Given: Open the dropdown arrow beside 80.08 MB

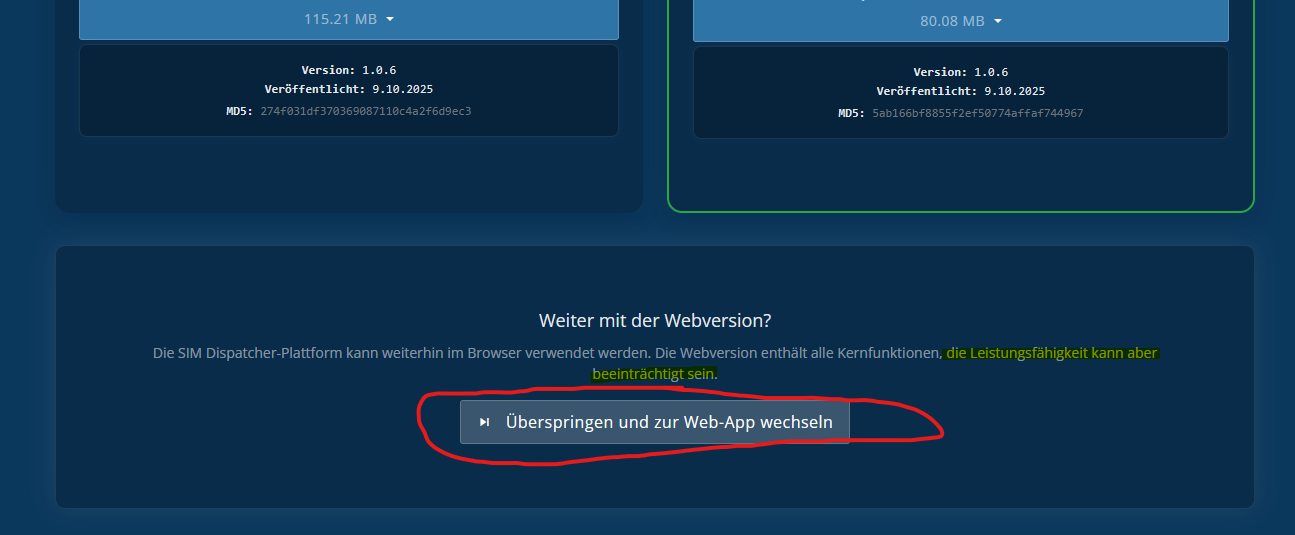Looking at the screenshot, I should click(998, 21).
